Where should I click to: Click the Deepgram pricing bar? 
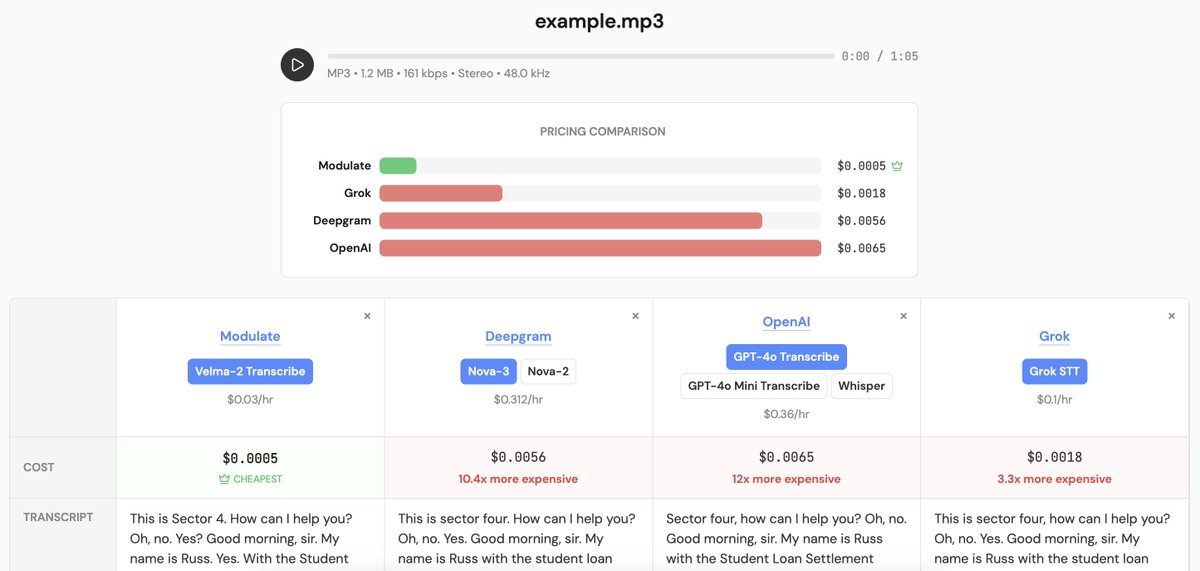pyautogui.click(x=571, y=221)
